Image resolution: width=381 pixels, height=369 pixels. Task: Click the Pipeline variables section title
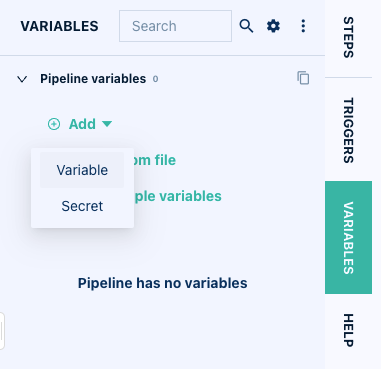pos(93,79)
